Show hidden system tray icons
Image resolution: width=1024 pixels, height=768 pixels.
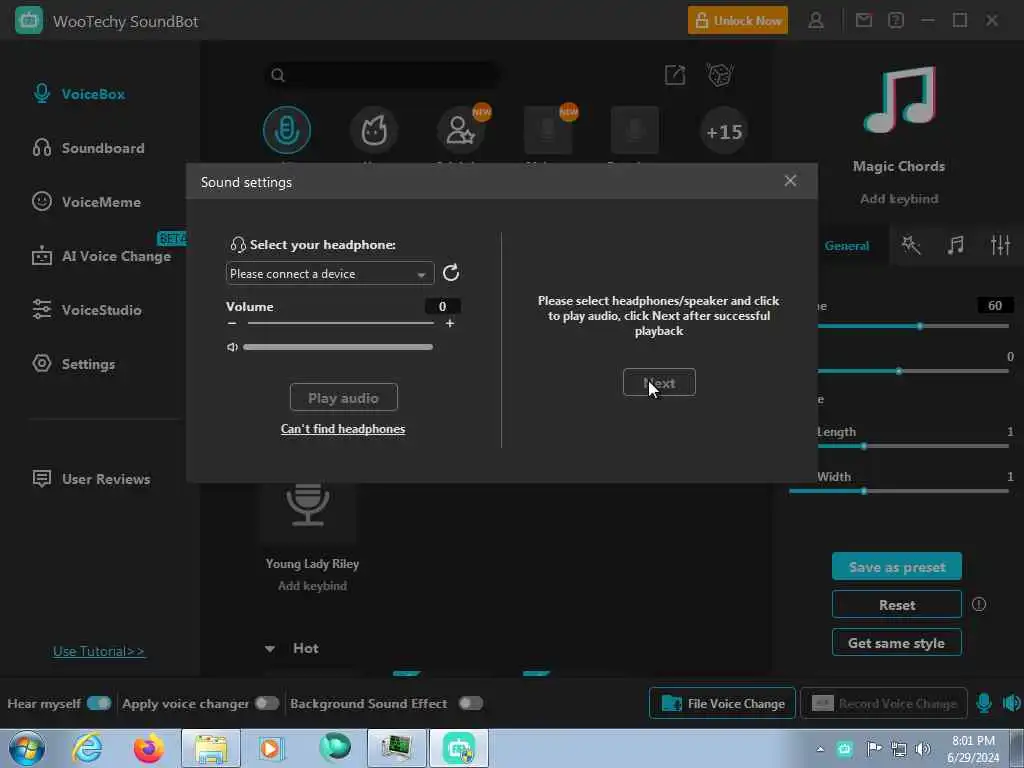[820, 748]
